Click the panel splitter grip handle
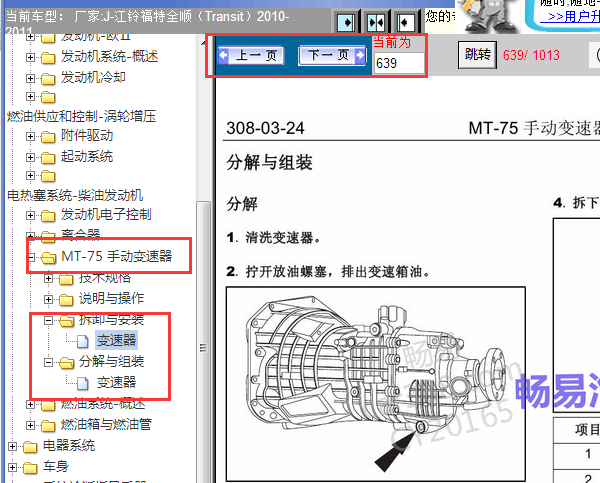600x483 pixels. click(203, 348)
